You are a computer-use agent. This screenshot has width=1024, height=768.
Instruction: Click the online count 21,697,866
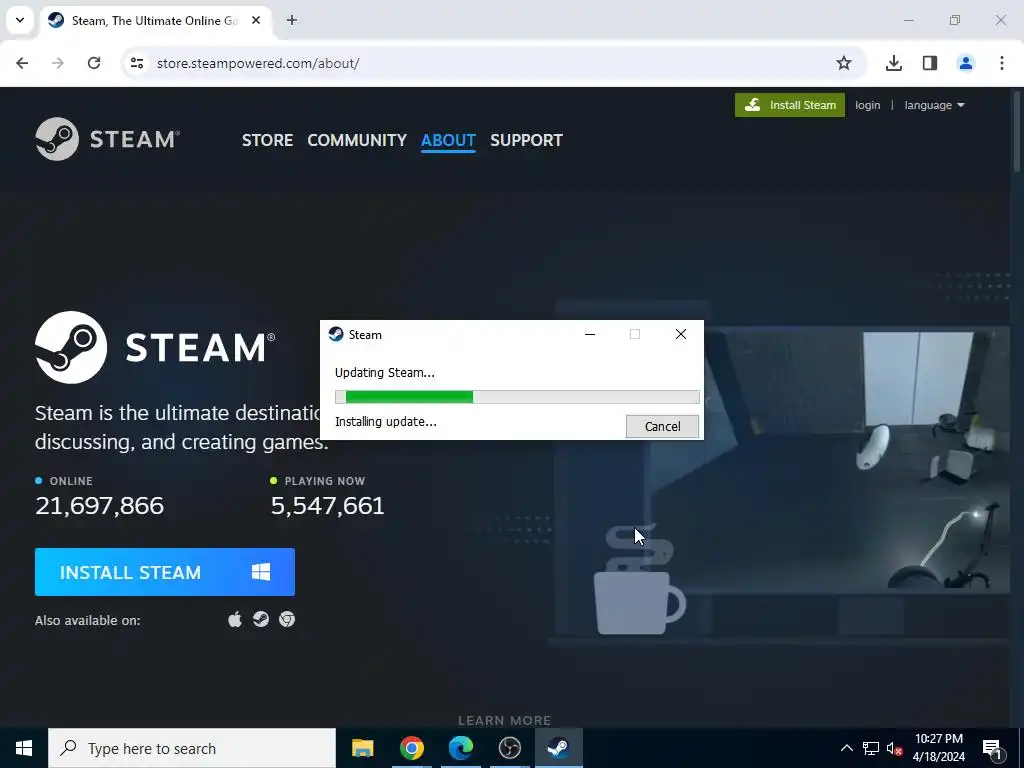click(x=99, y=505)
